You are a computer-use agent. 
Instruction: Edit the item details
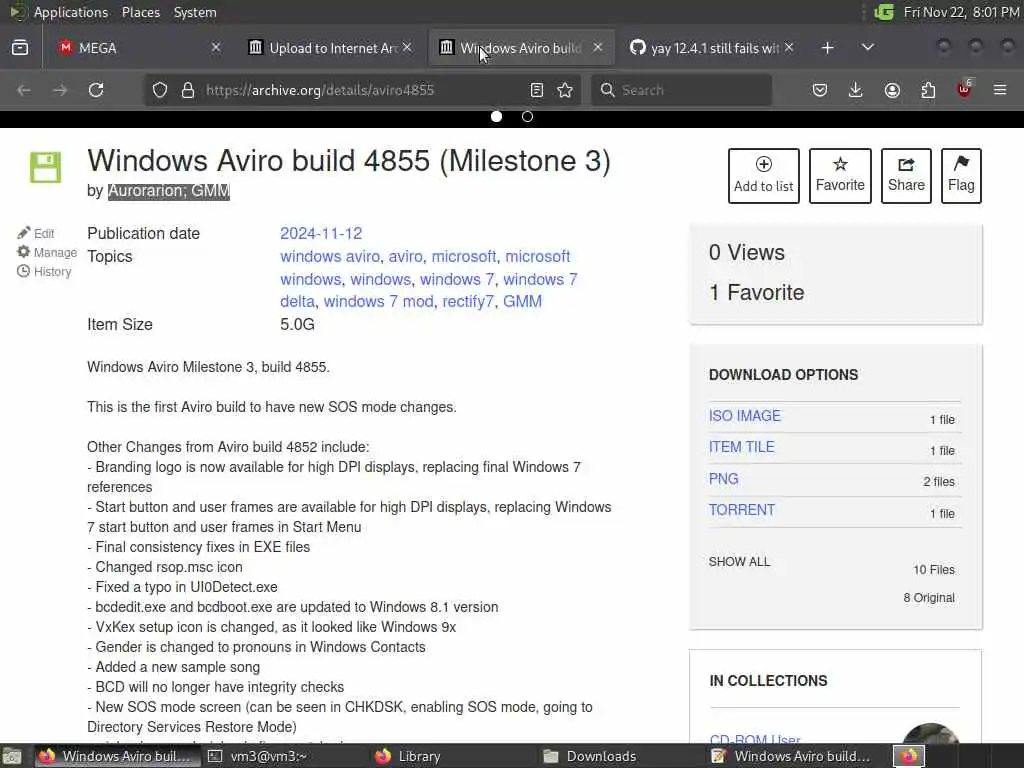tap(37, 233)
